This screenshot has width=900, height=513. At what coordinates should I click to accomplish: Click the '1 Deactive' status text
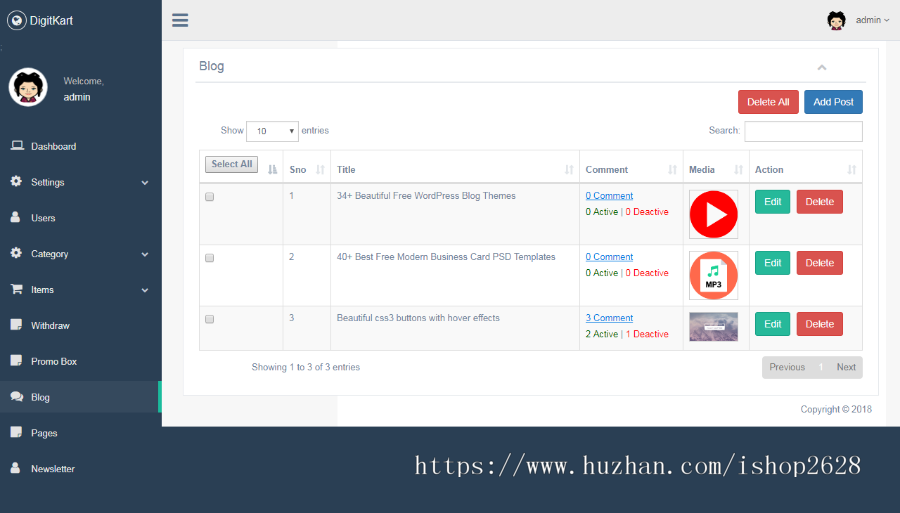647,334
